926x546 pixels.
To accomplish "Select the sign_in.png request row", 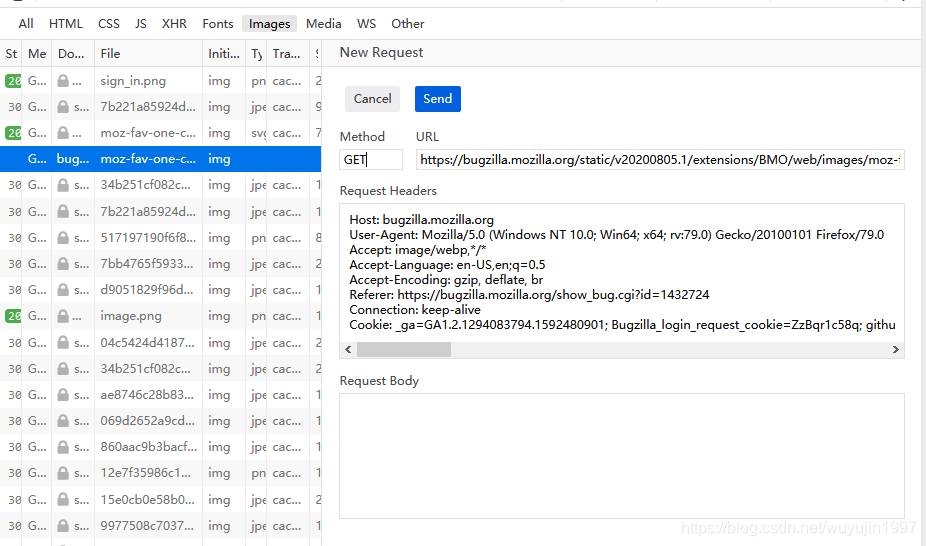I will click(161, 81).
